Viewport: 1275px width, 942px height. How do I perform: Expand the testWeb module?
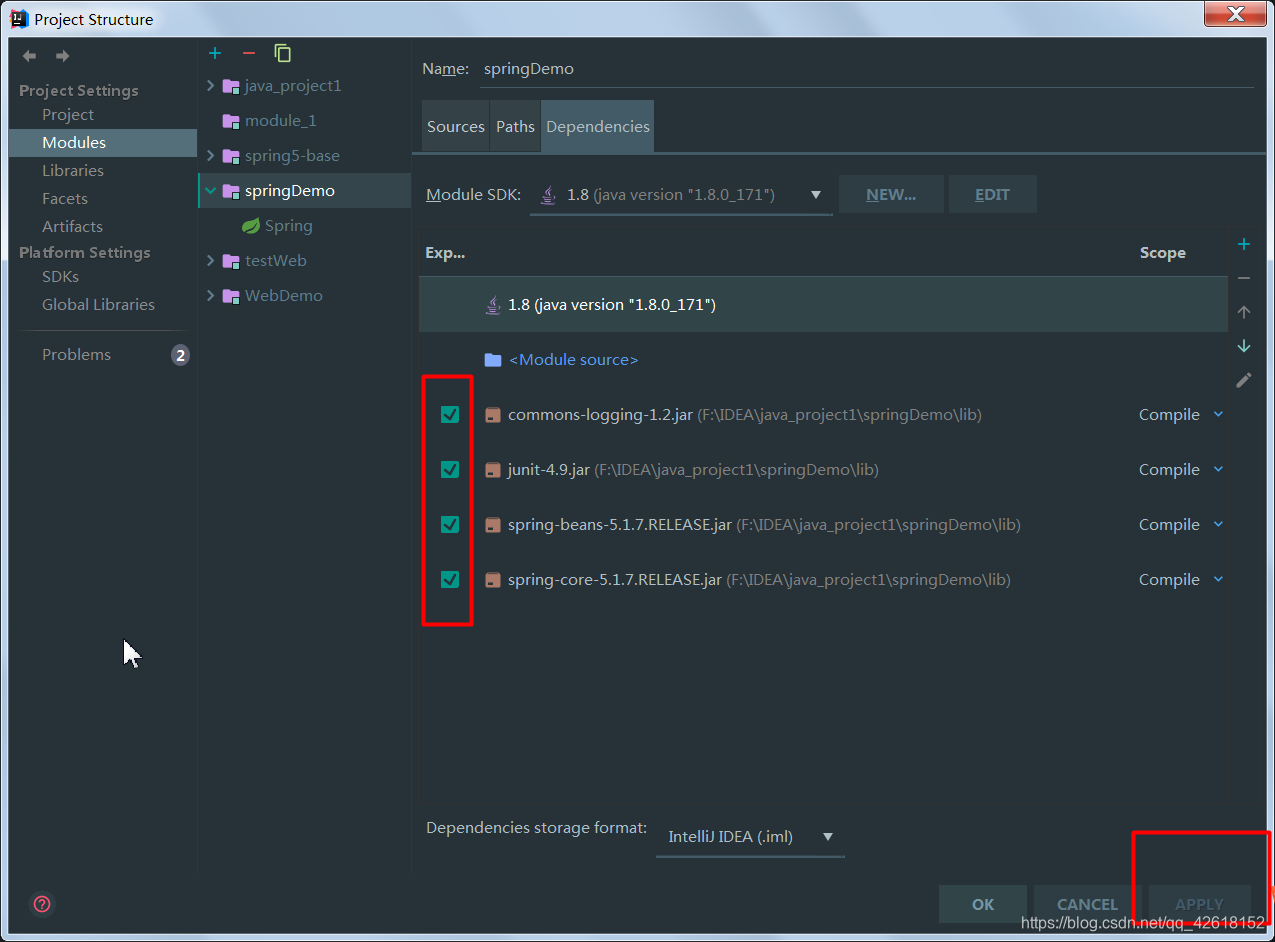click(x=211, y=261)
